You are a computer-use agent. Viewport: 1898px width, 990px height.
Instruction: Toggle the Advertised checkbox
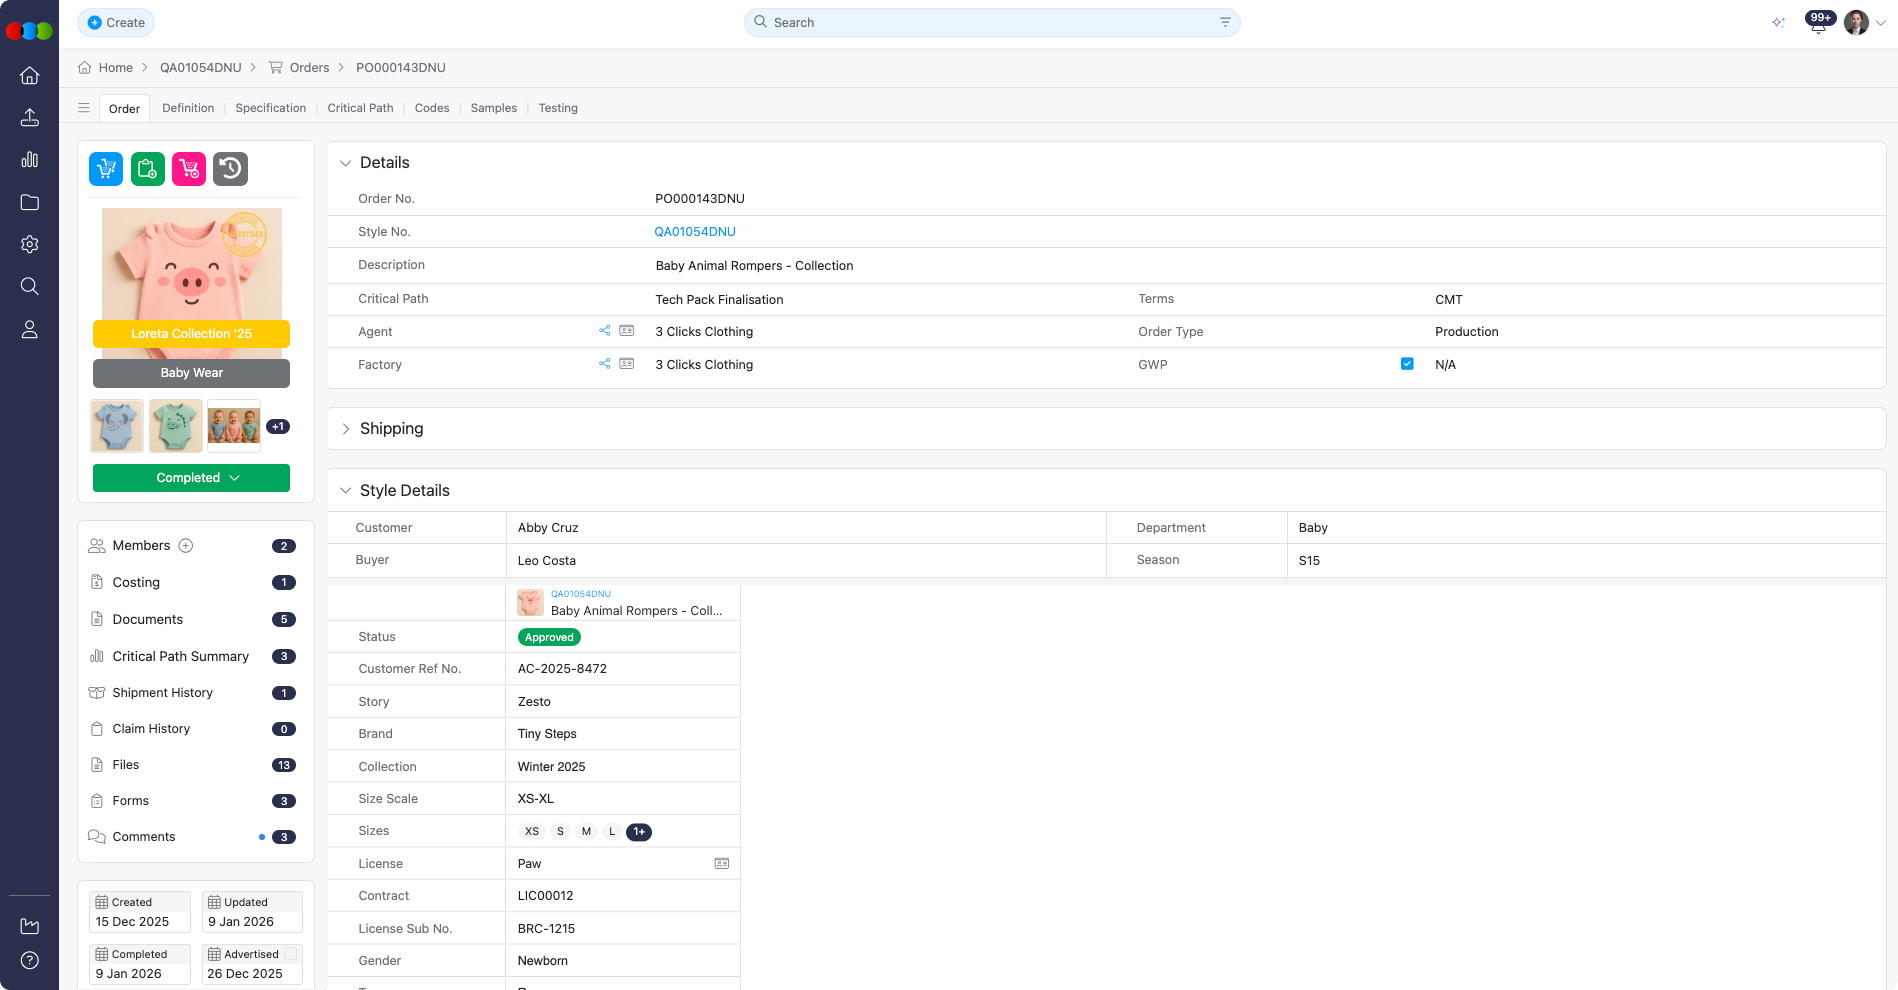pyautogui.click(x=291, y=954)
